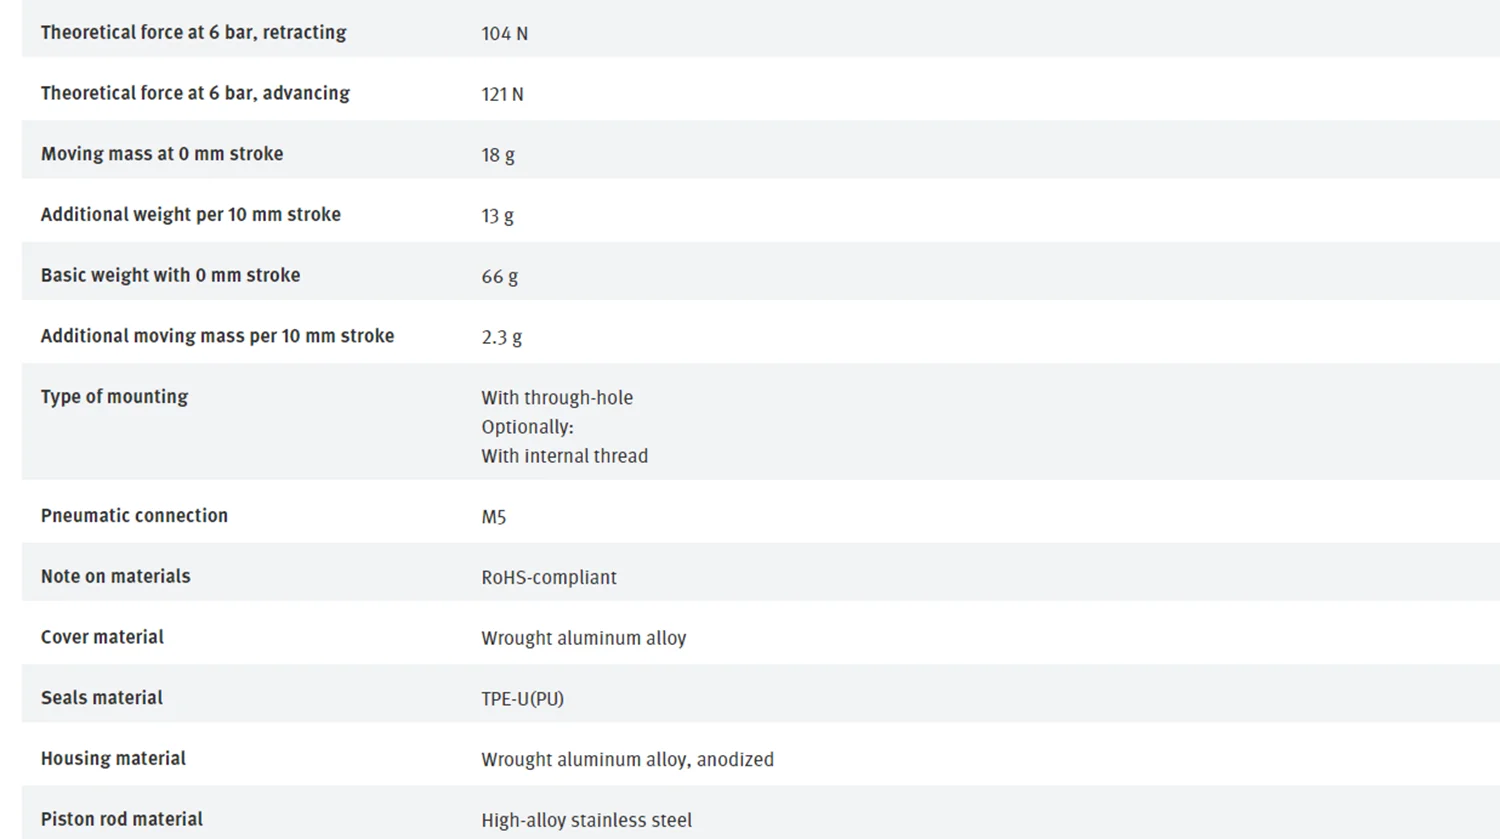Screen dimensions: 1500x839
Task: Select the 121 N value
Action: point(502,94)
